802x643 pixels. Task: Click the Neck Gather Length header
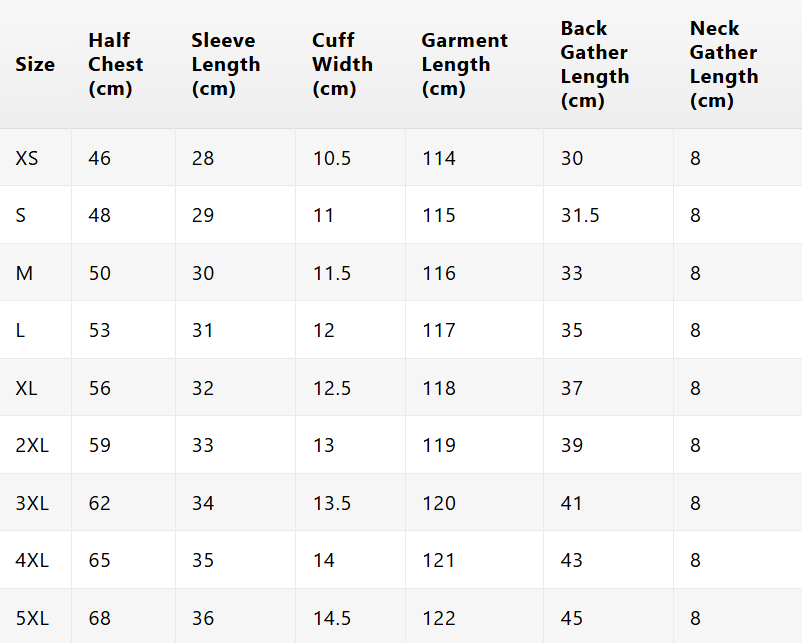click(724, 64)
